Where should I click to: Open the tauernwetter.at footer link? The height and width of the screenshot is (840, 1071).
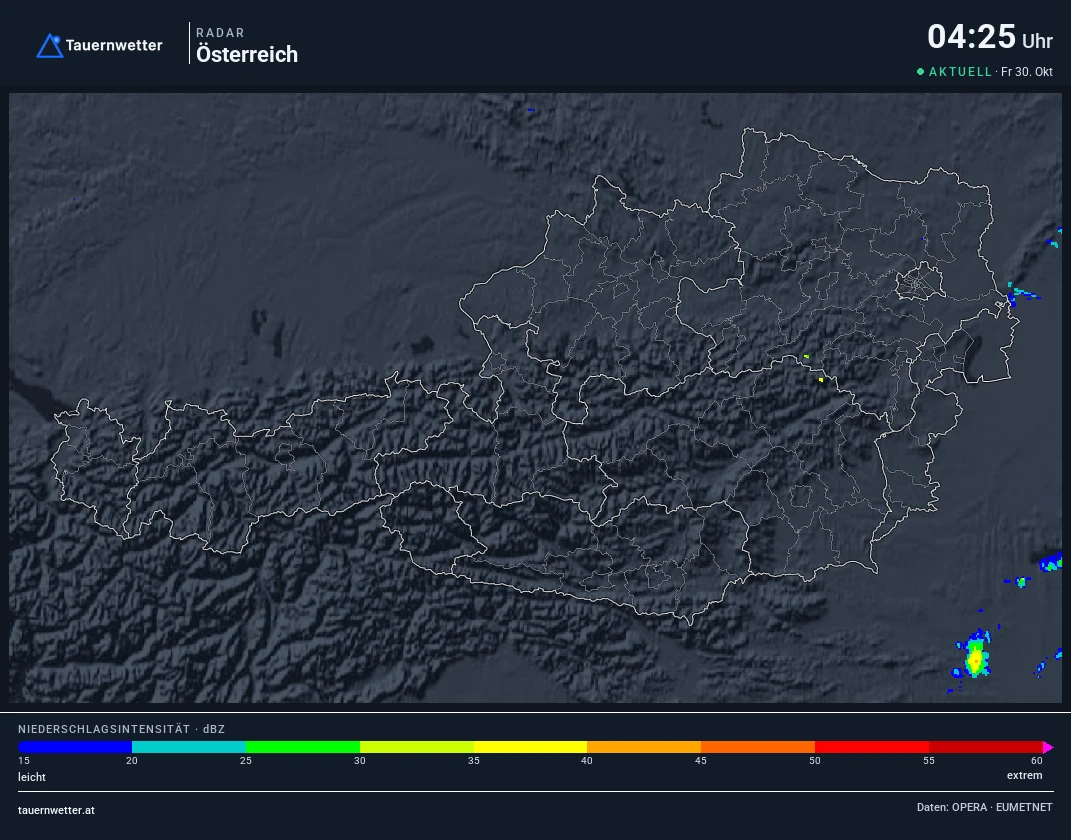[x=57, y=811]
